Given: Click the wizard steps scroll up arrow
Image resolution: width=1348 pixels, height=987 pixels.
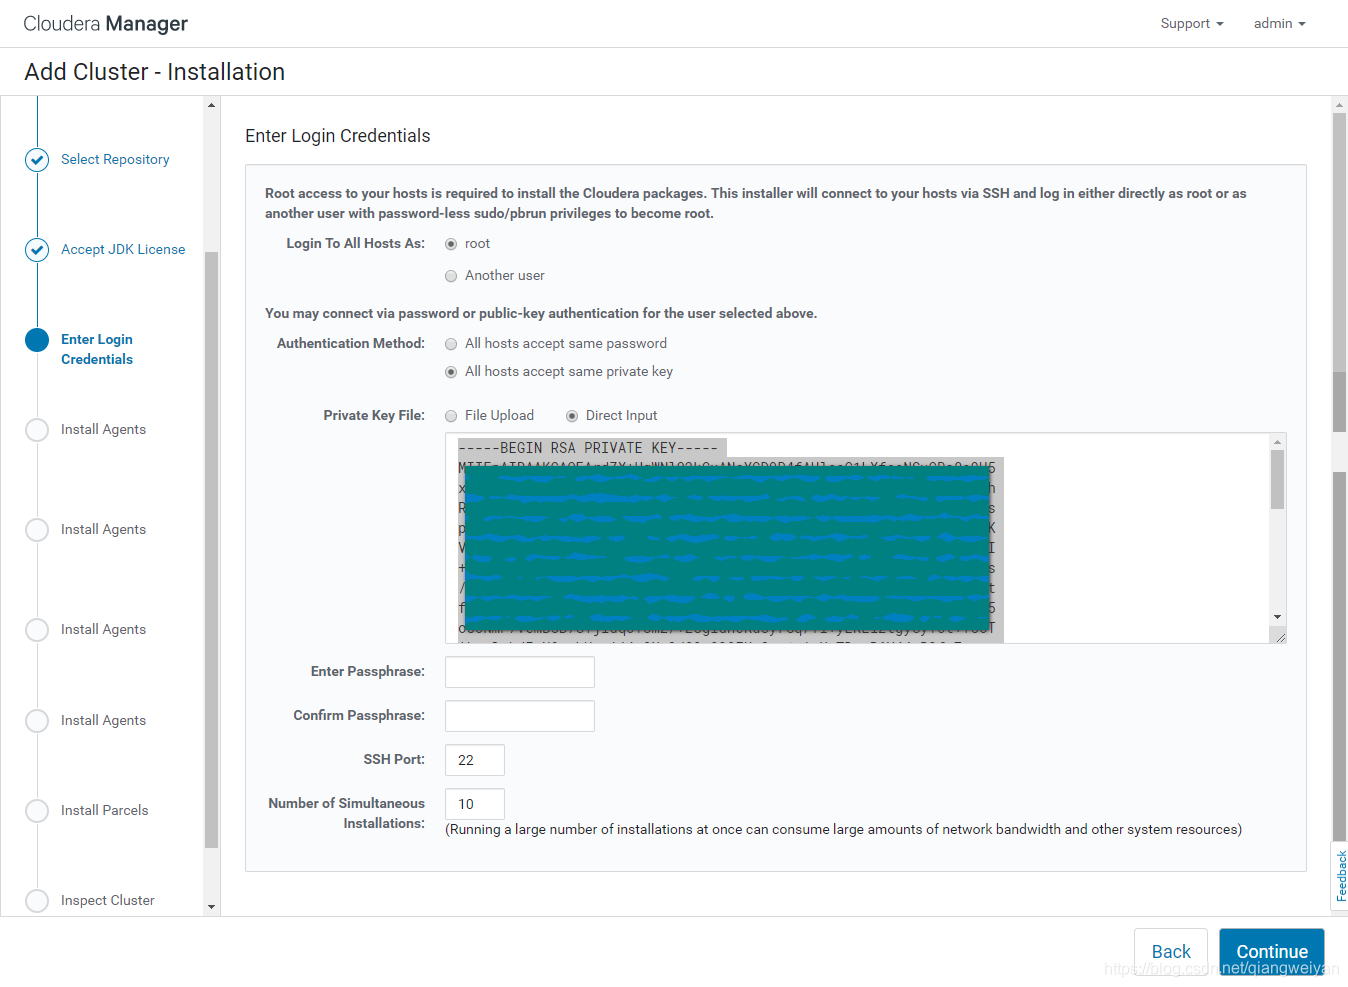Looking at the screenshot, I should point(211,105).
